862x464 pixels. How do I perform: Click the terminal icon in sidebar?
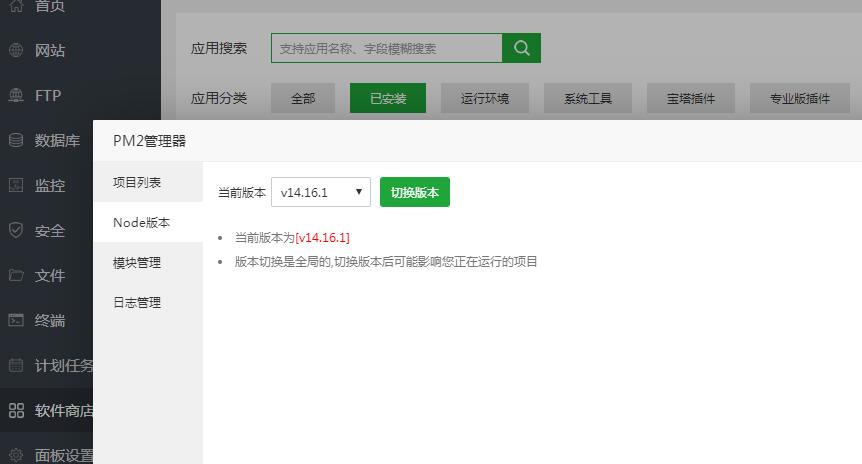[x=16, y=321]
